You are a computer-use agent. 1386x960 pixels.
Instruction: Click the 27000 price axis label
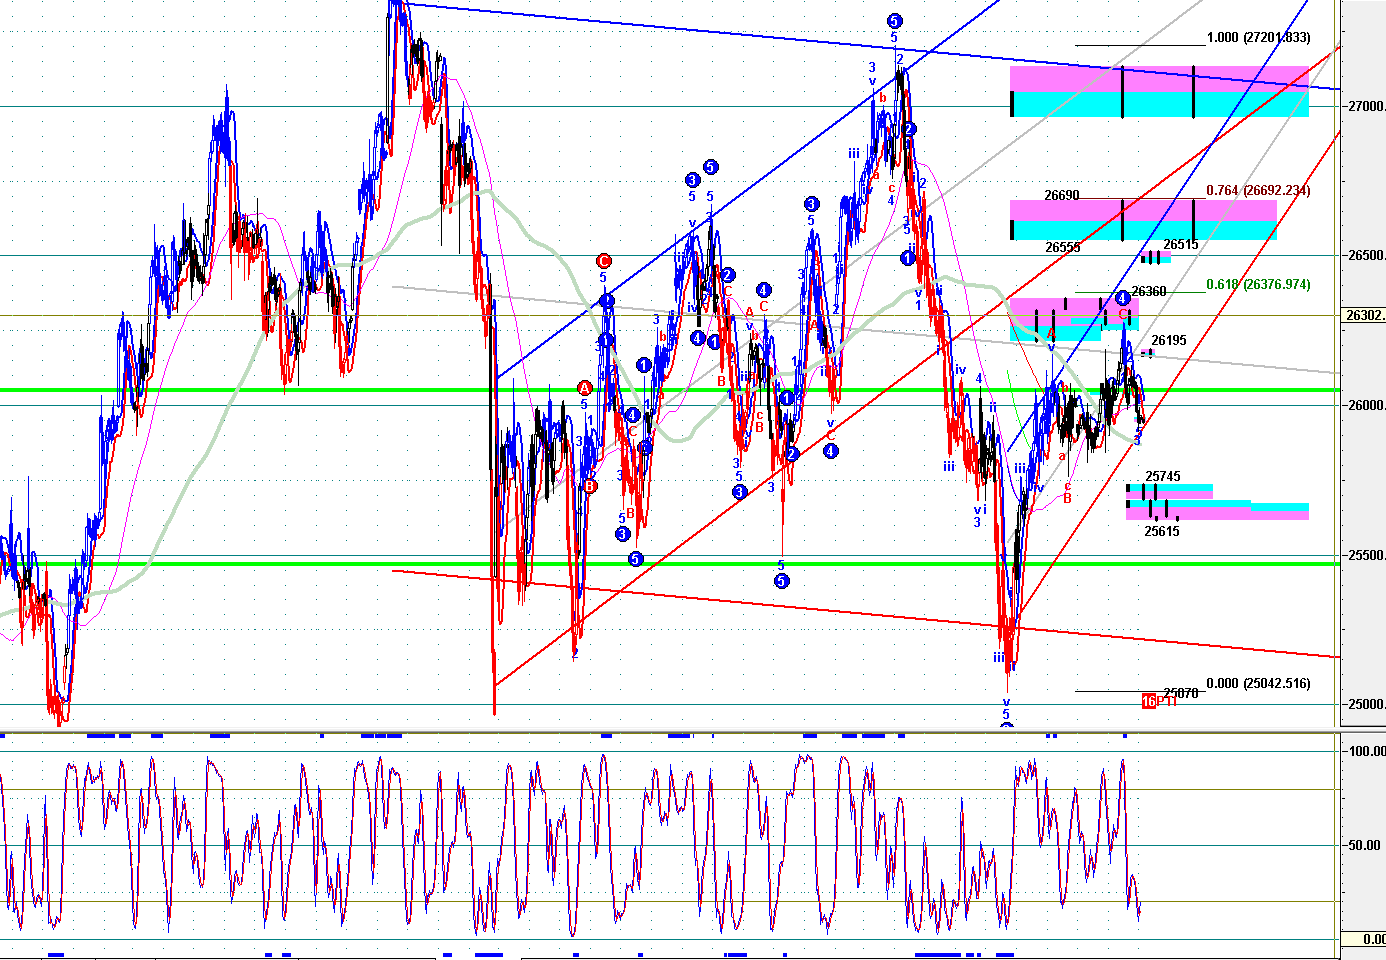1365,106
